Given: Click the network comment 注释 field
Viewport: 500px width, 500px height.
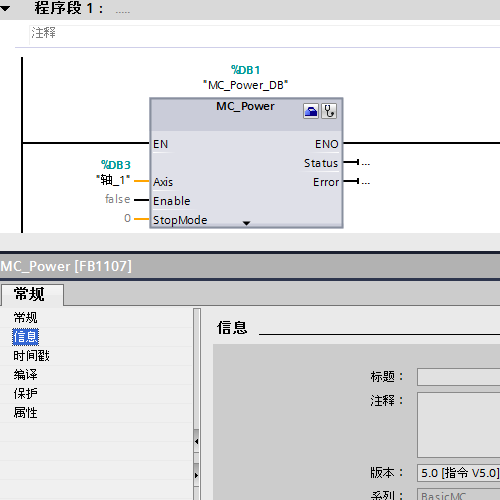Looking at the screenshot, I should click(x=265, y=34).
